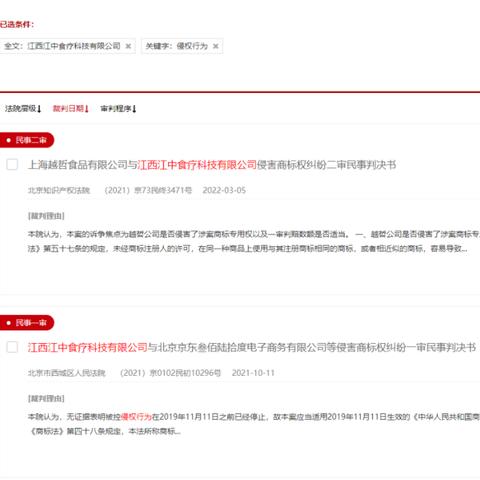Click the 全文: 江西江中食疗科技有限公司 filter chip
This screenshot has height=480, width=480.
point(68,46)
